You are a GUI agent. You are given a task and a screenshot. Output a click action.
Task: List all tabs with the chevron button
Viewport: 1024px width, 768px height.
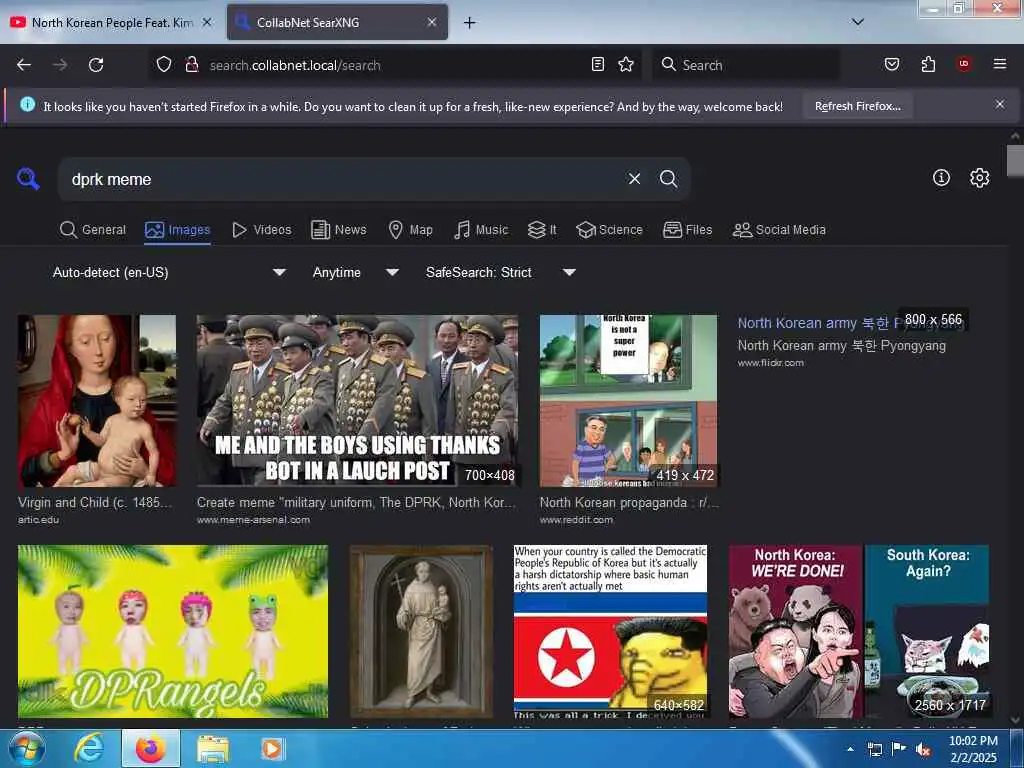point(858,22)
